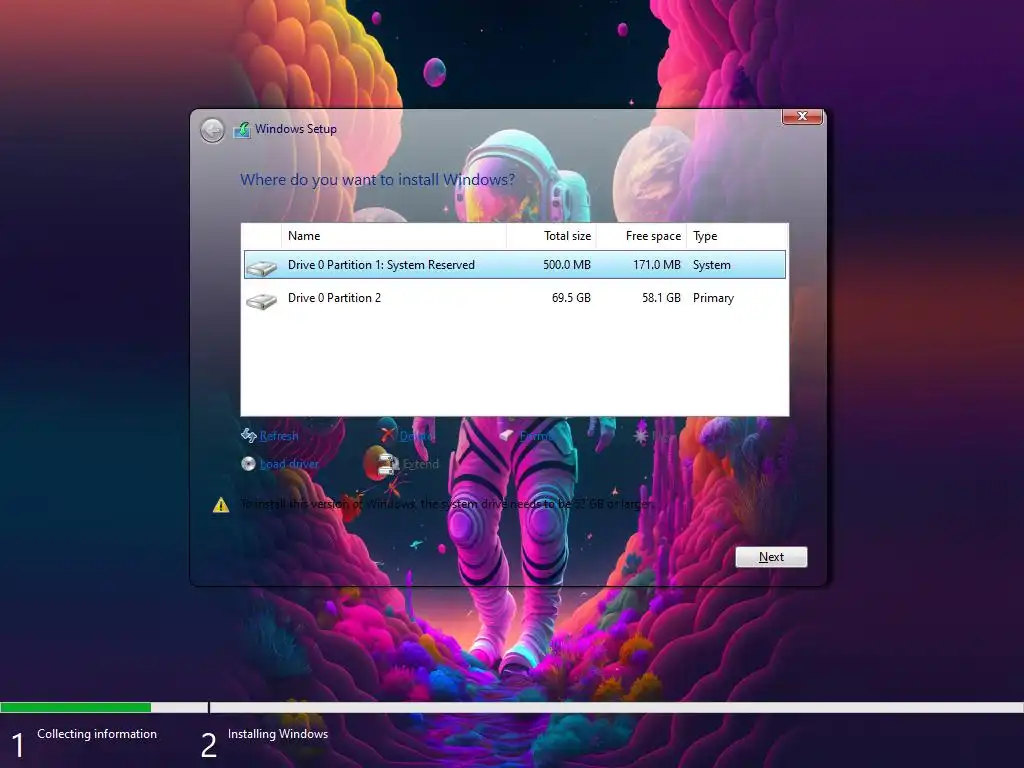Click the Load driver disc icon

[248, 464]
